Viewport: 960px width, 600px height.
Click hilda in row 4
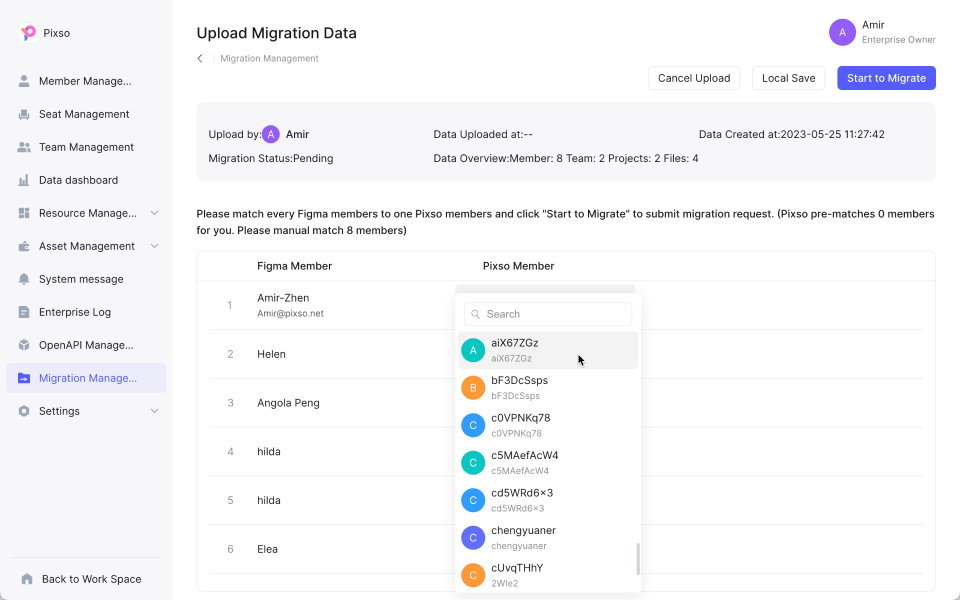click(x=269, y=452)
